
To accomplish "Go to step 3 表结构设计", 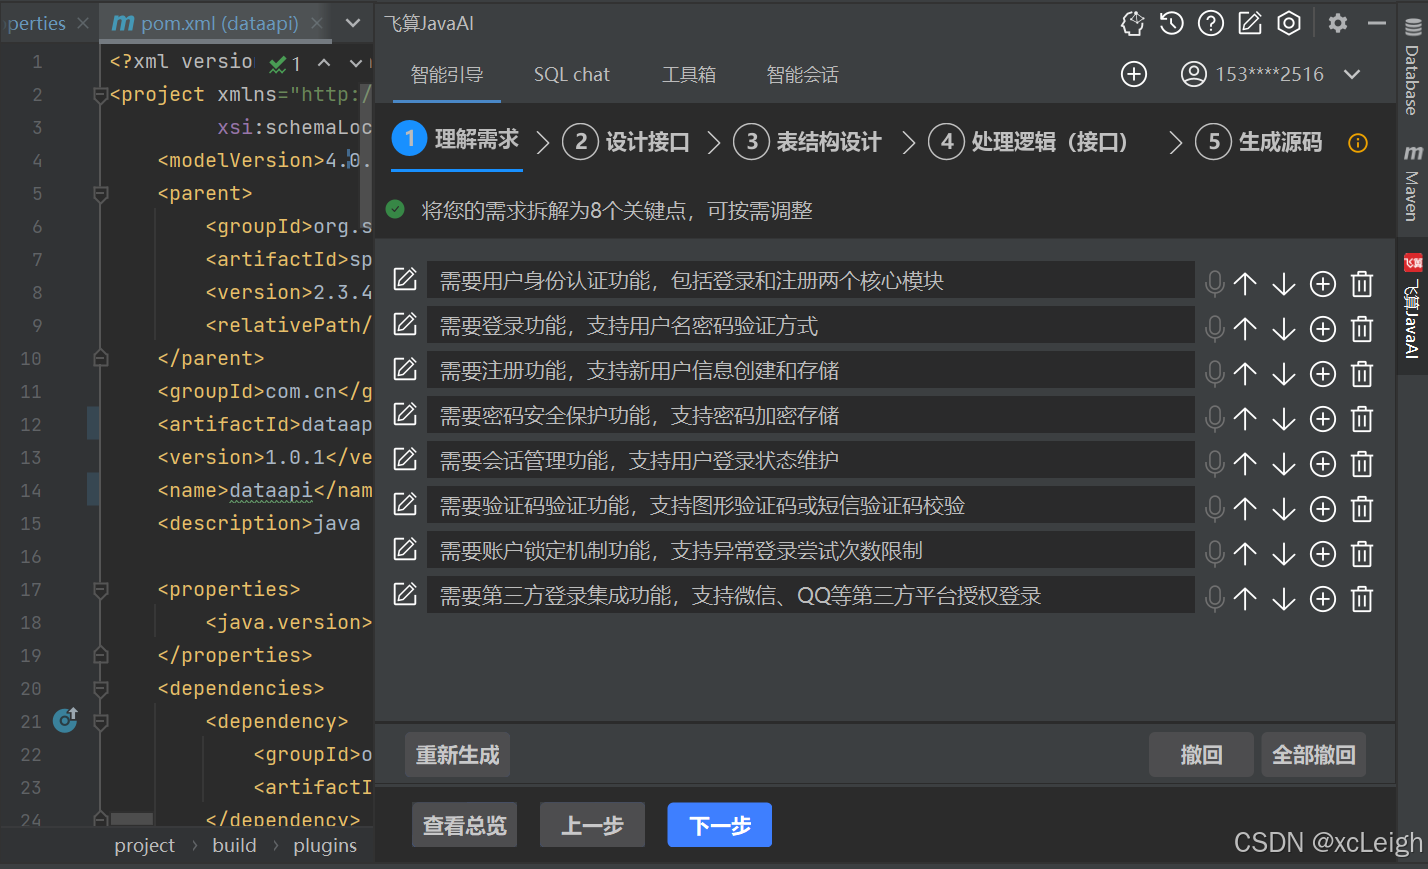I will click(x=808, y=142).
